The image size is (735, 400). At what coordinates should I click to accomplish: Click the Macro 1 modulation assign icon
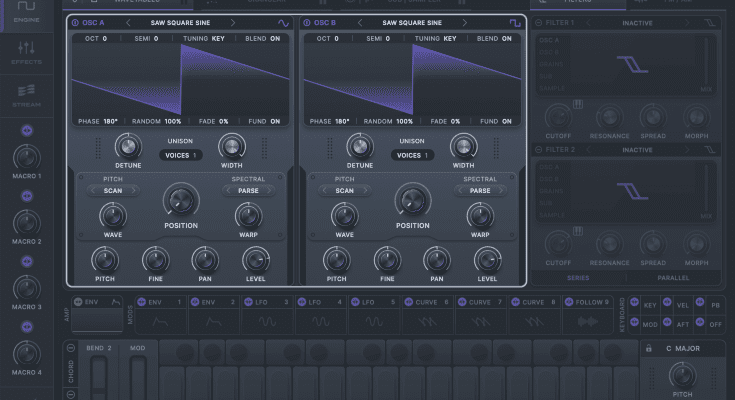(26, 131)
